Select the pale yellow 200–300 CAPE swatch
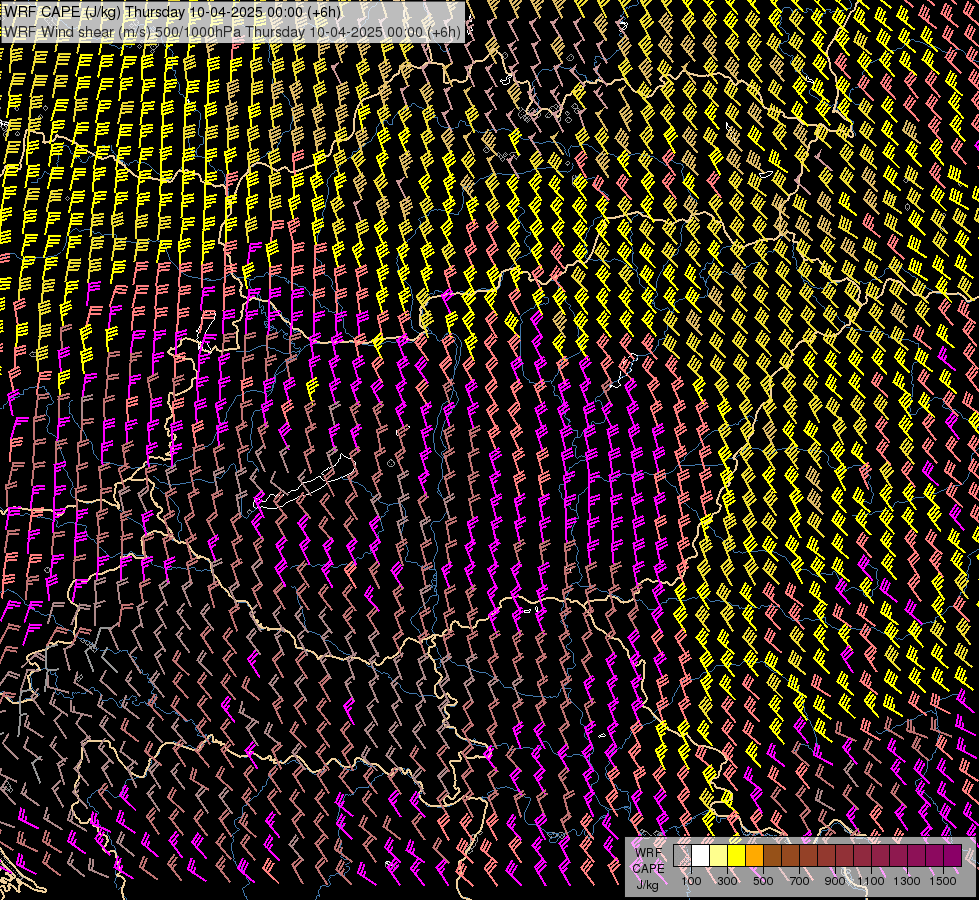Viewport: 979px width, 900px height. pos(719,855)
